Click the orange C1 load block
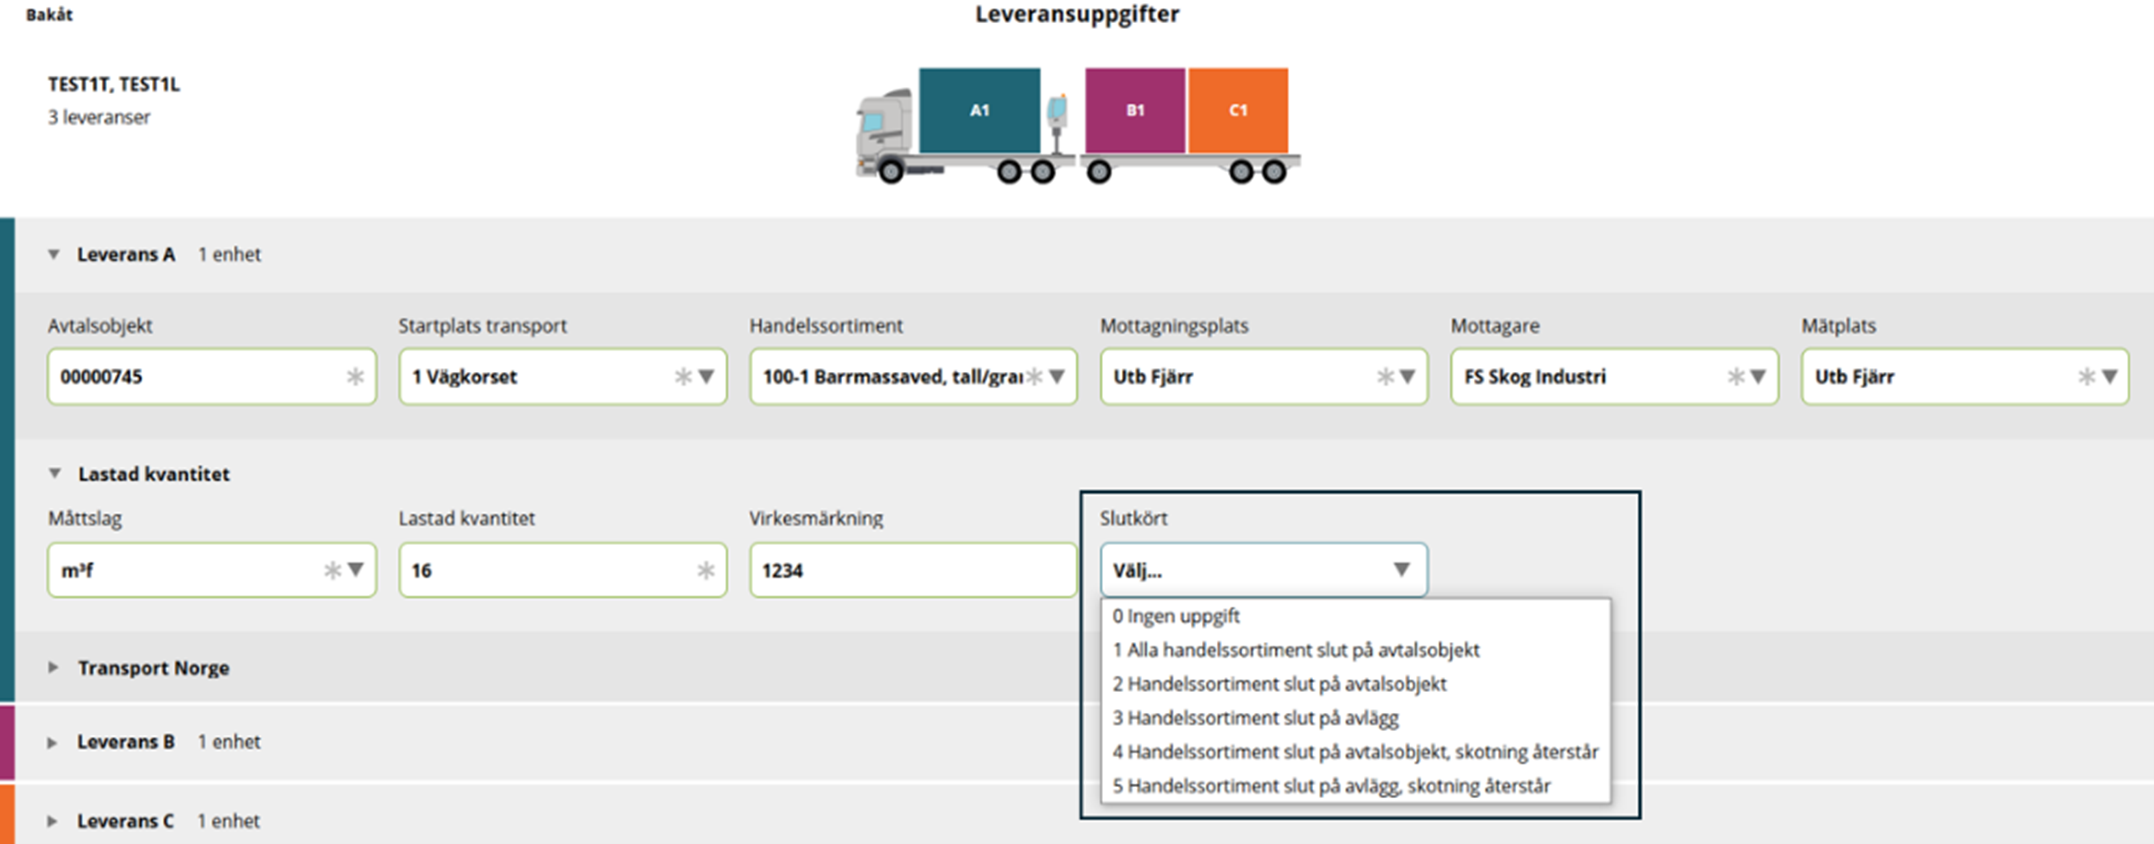 [1238, 110]
